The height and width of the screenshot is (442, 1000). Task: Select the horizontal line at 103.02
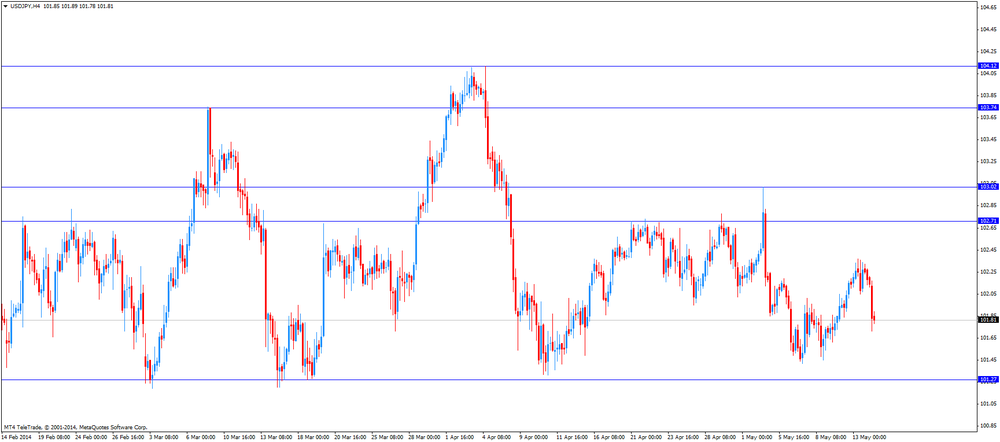point(488,187)
